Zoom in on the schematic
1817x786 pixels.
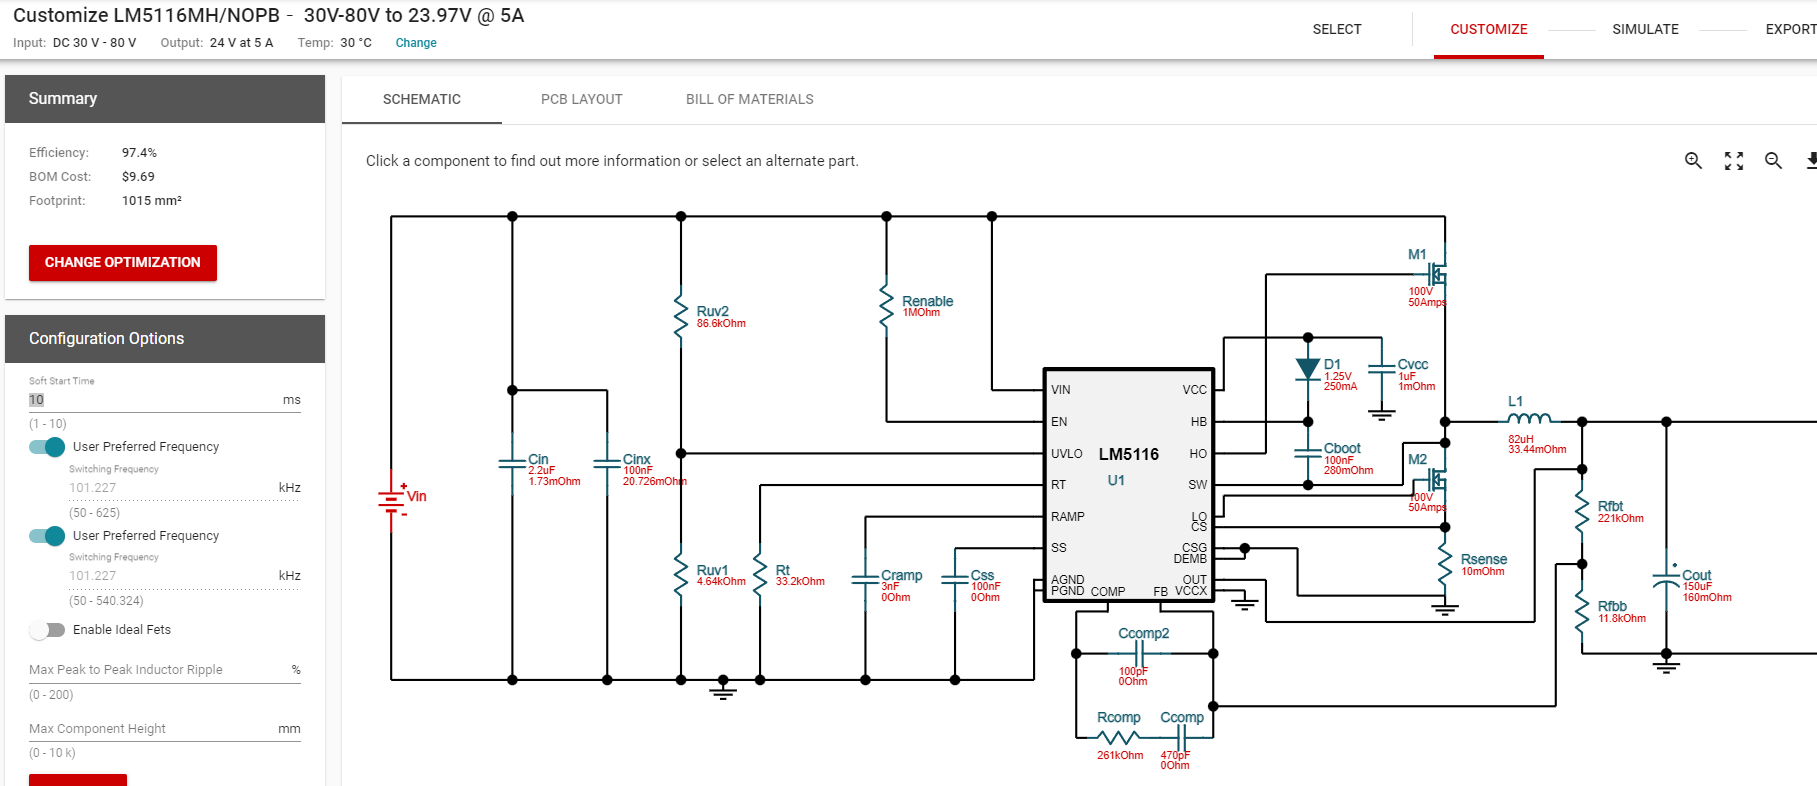point(1693,161)
